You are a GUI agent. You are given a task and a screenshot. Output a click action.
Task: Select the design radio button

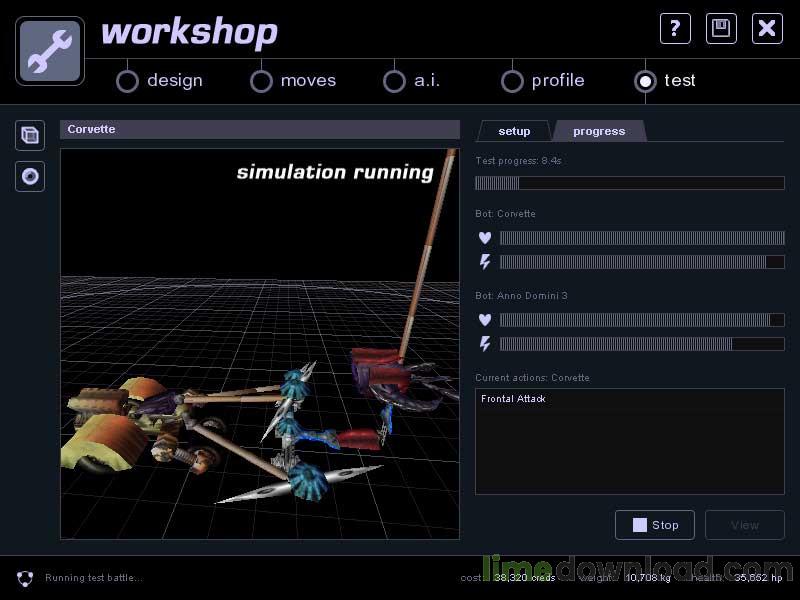[x=128, y=81]
